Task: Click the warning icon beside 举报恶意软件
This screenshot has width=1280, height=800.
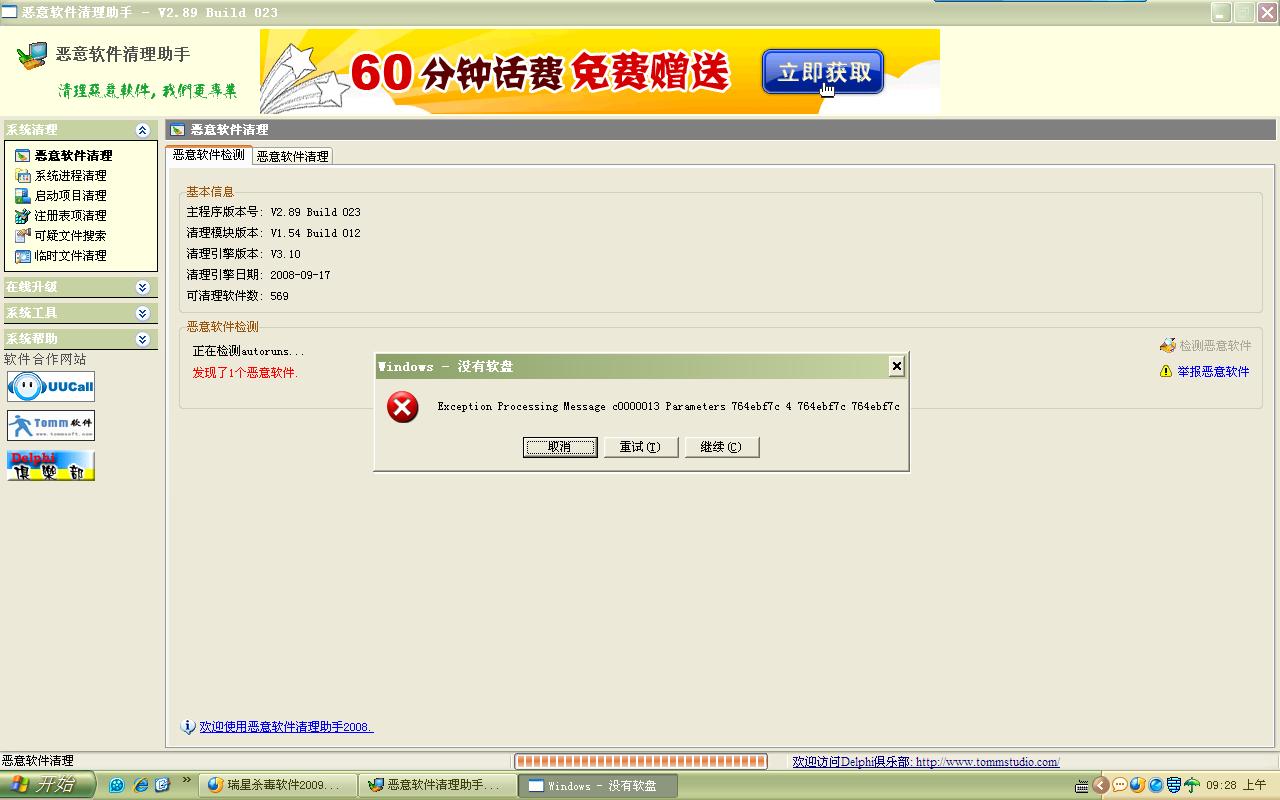Action: [x=1166, y=371]
